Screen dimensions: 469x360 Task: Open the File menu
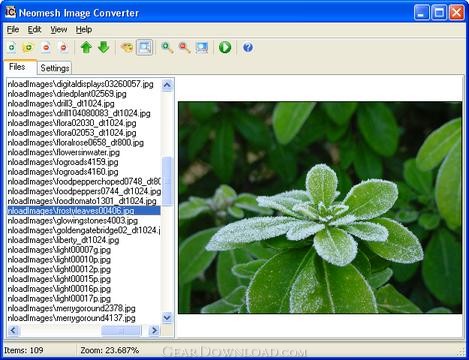13,30
